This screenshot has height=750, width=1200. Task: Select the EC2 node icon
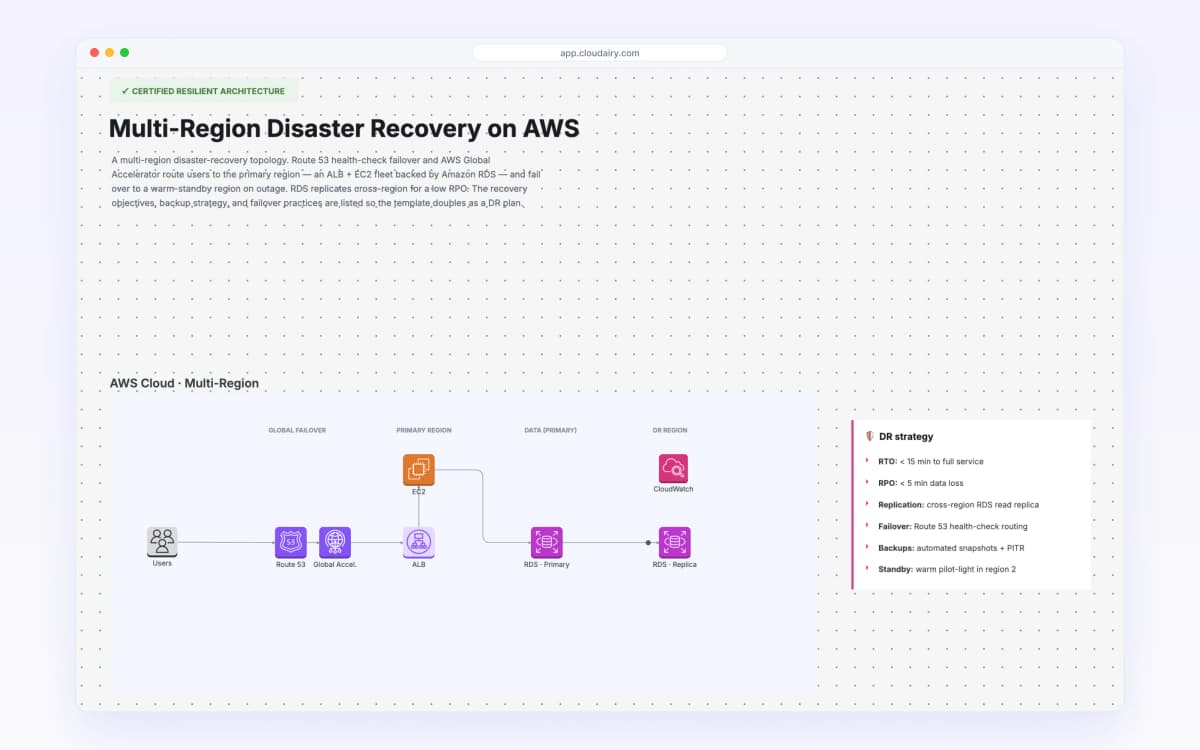[419, 469]
